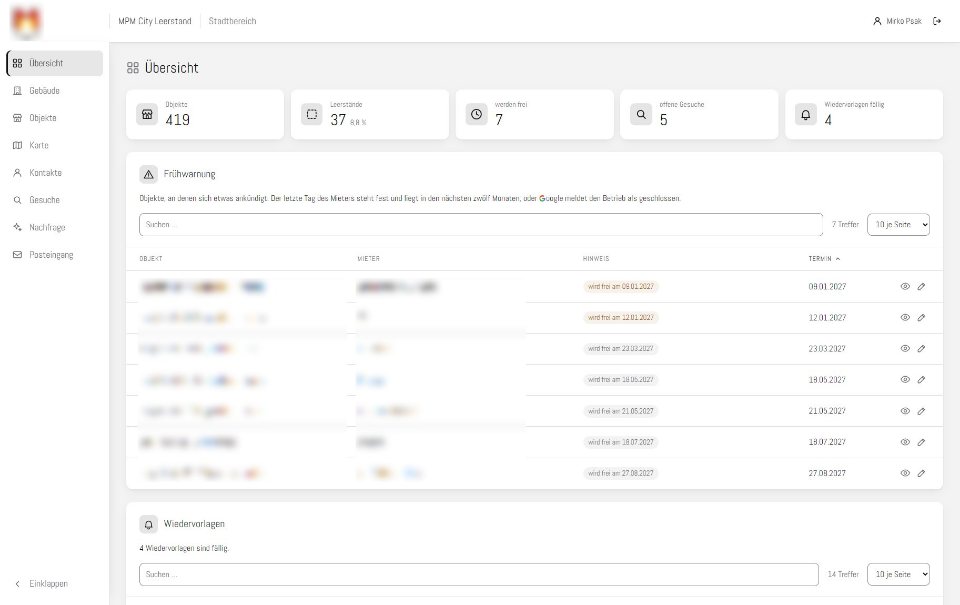Image resolution: width=960 pixels, height=605 pixels.
Task: Click the Gesuche magnifier icon in sidebar
Action: [17, 200]
